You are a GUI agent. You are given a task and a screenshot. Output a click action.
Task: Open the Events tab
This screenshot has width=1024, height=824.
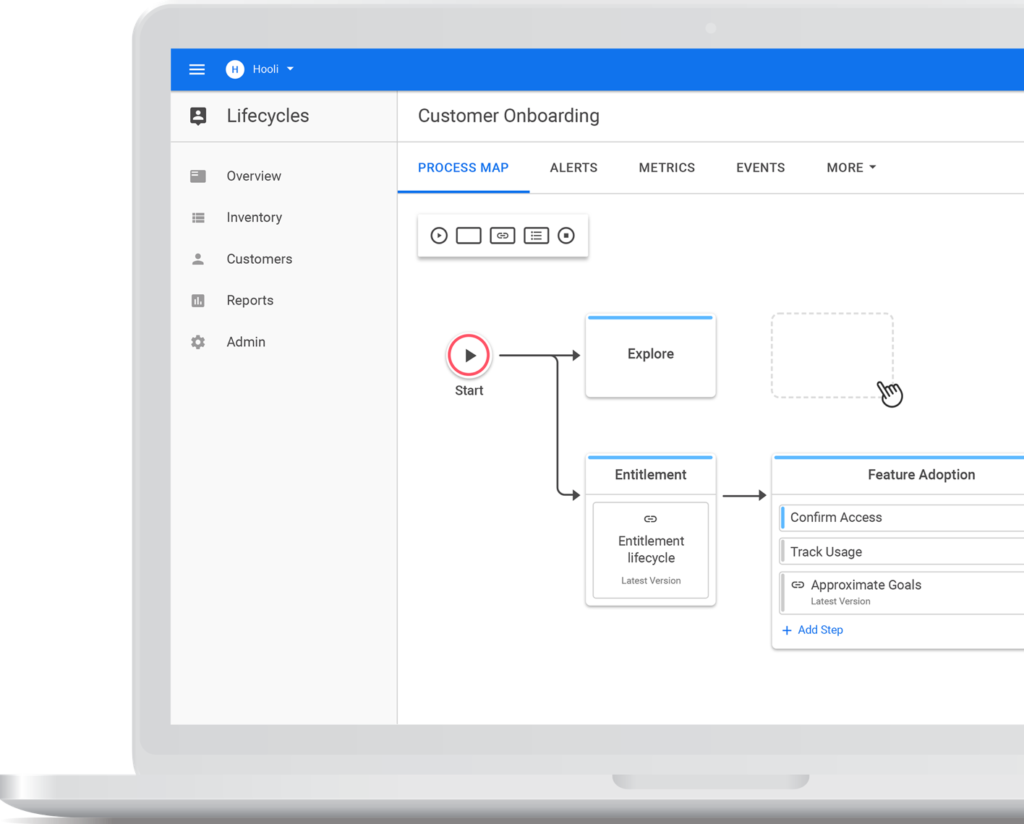coord(760,168)
